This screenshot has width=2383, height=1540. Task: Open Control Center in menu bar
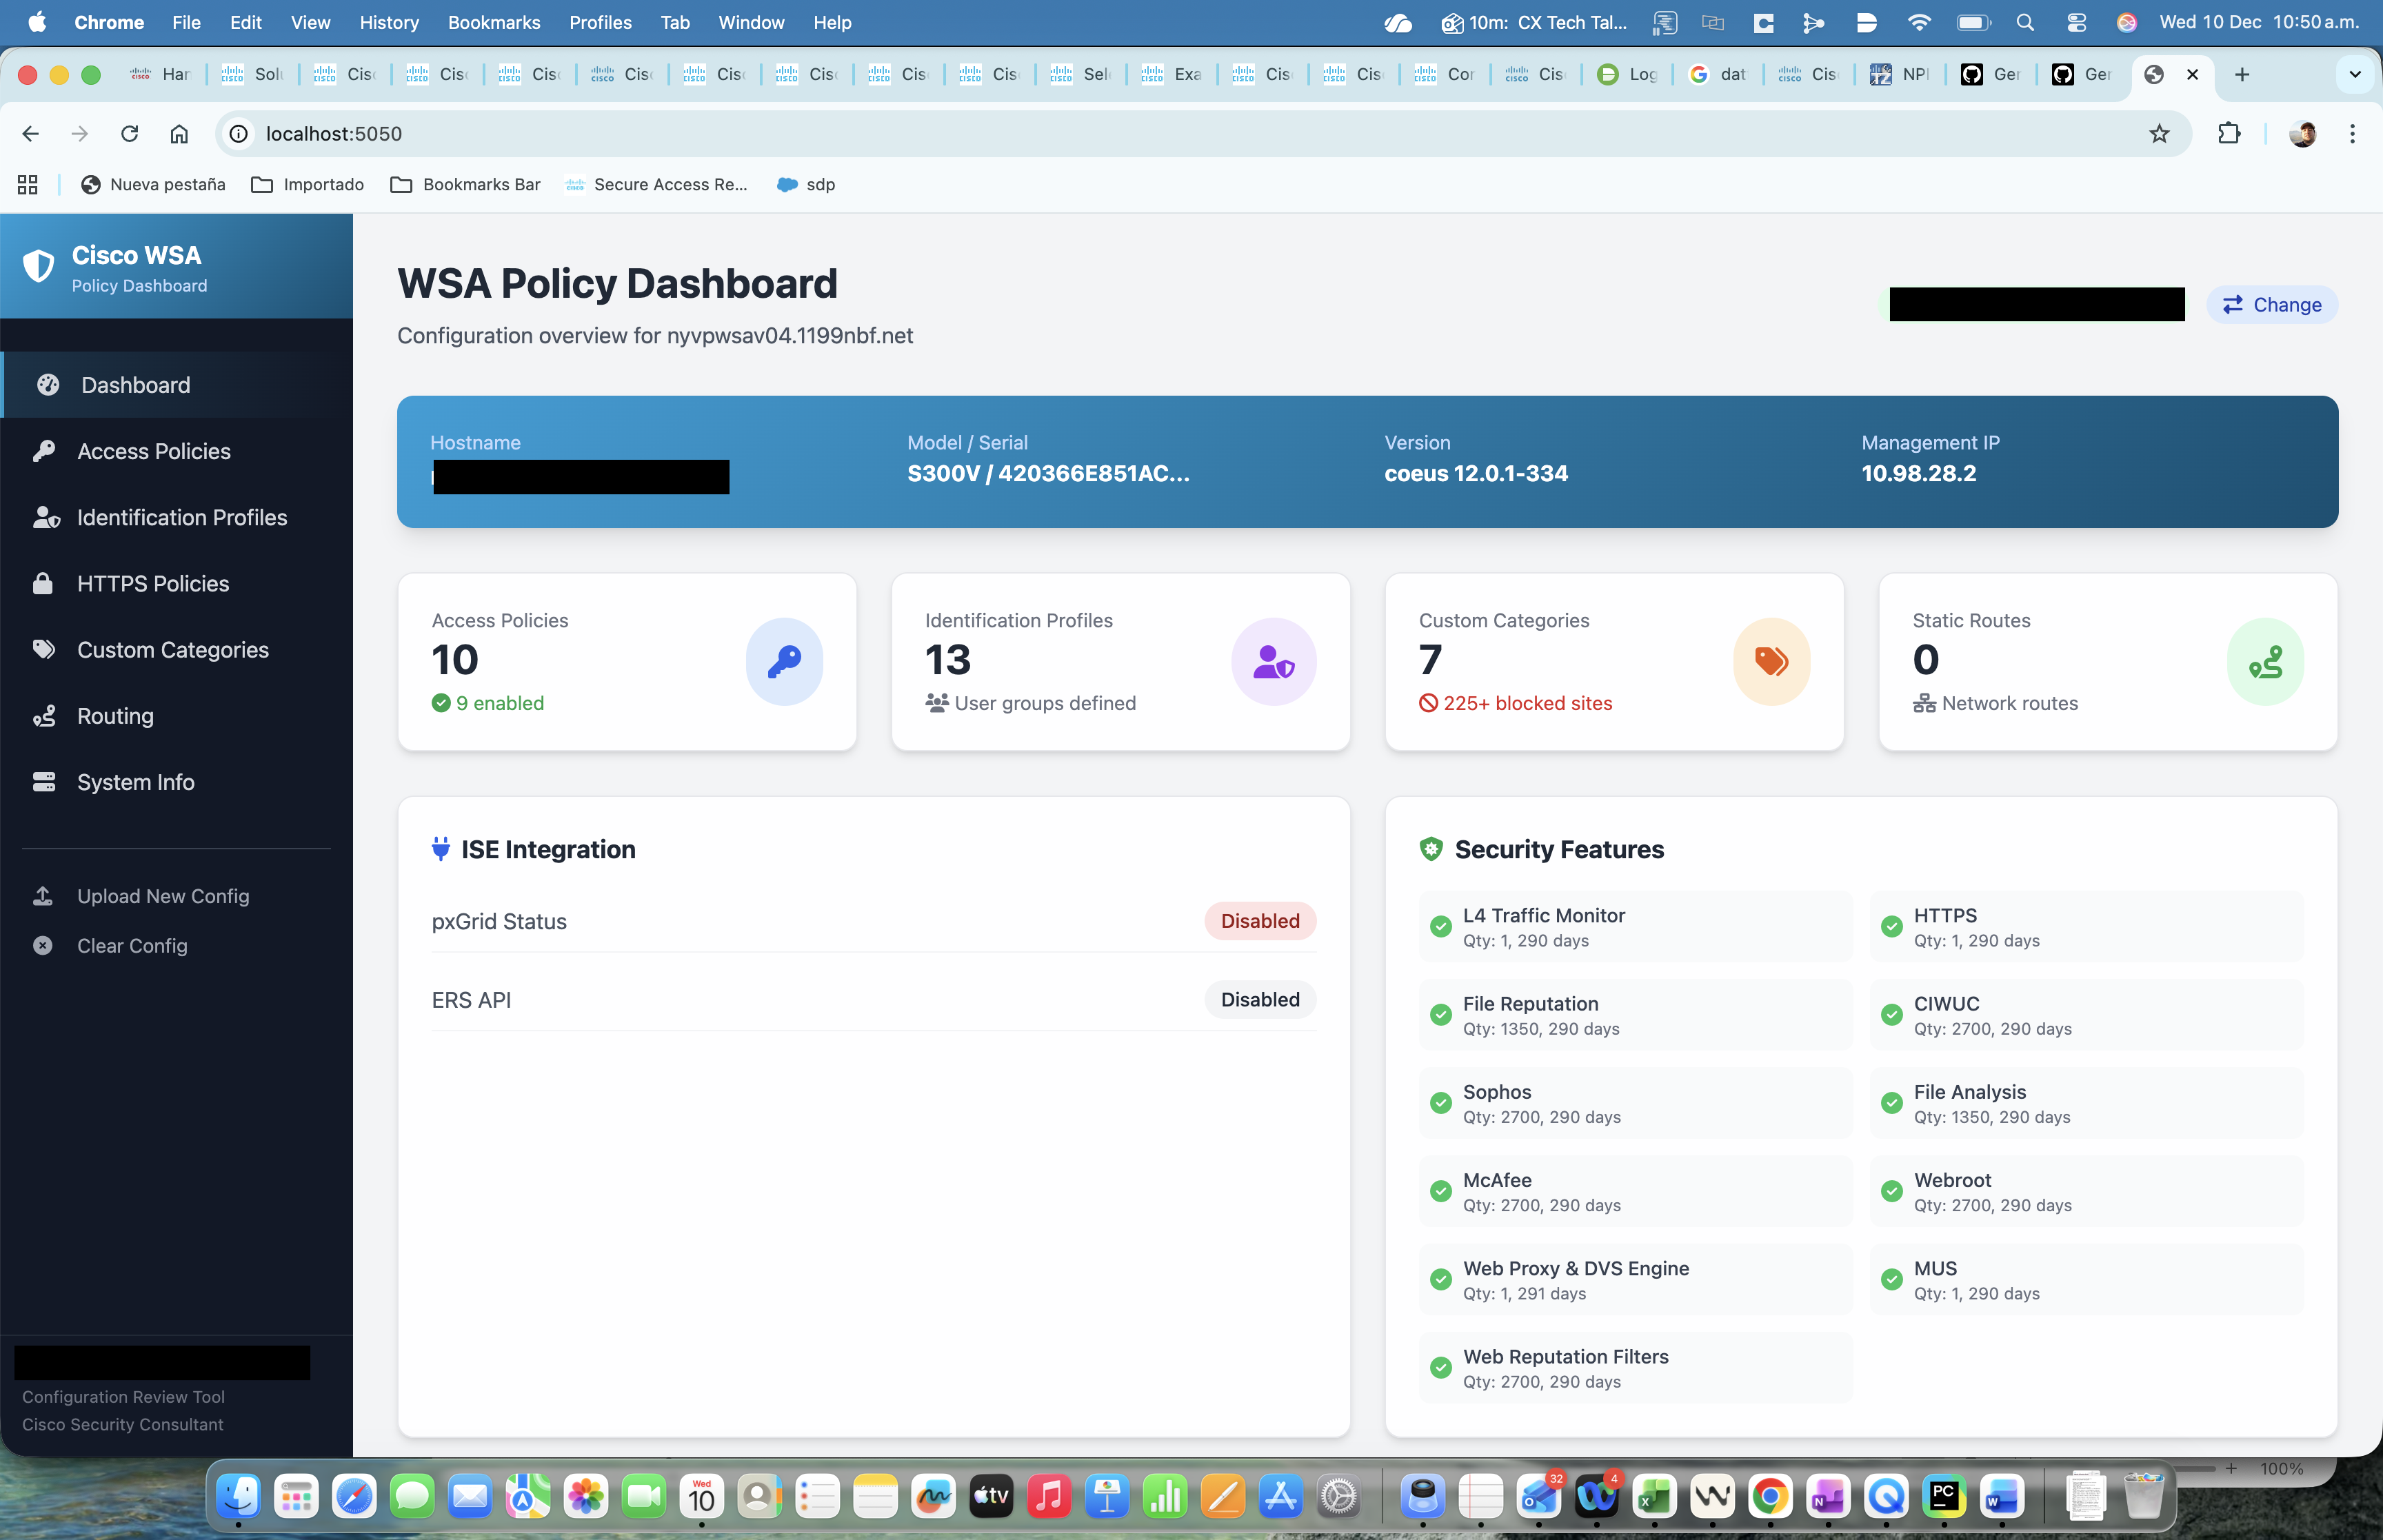click(x=2076, y=22)
